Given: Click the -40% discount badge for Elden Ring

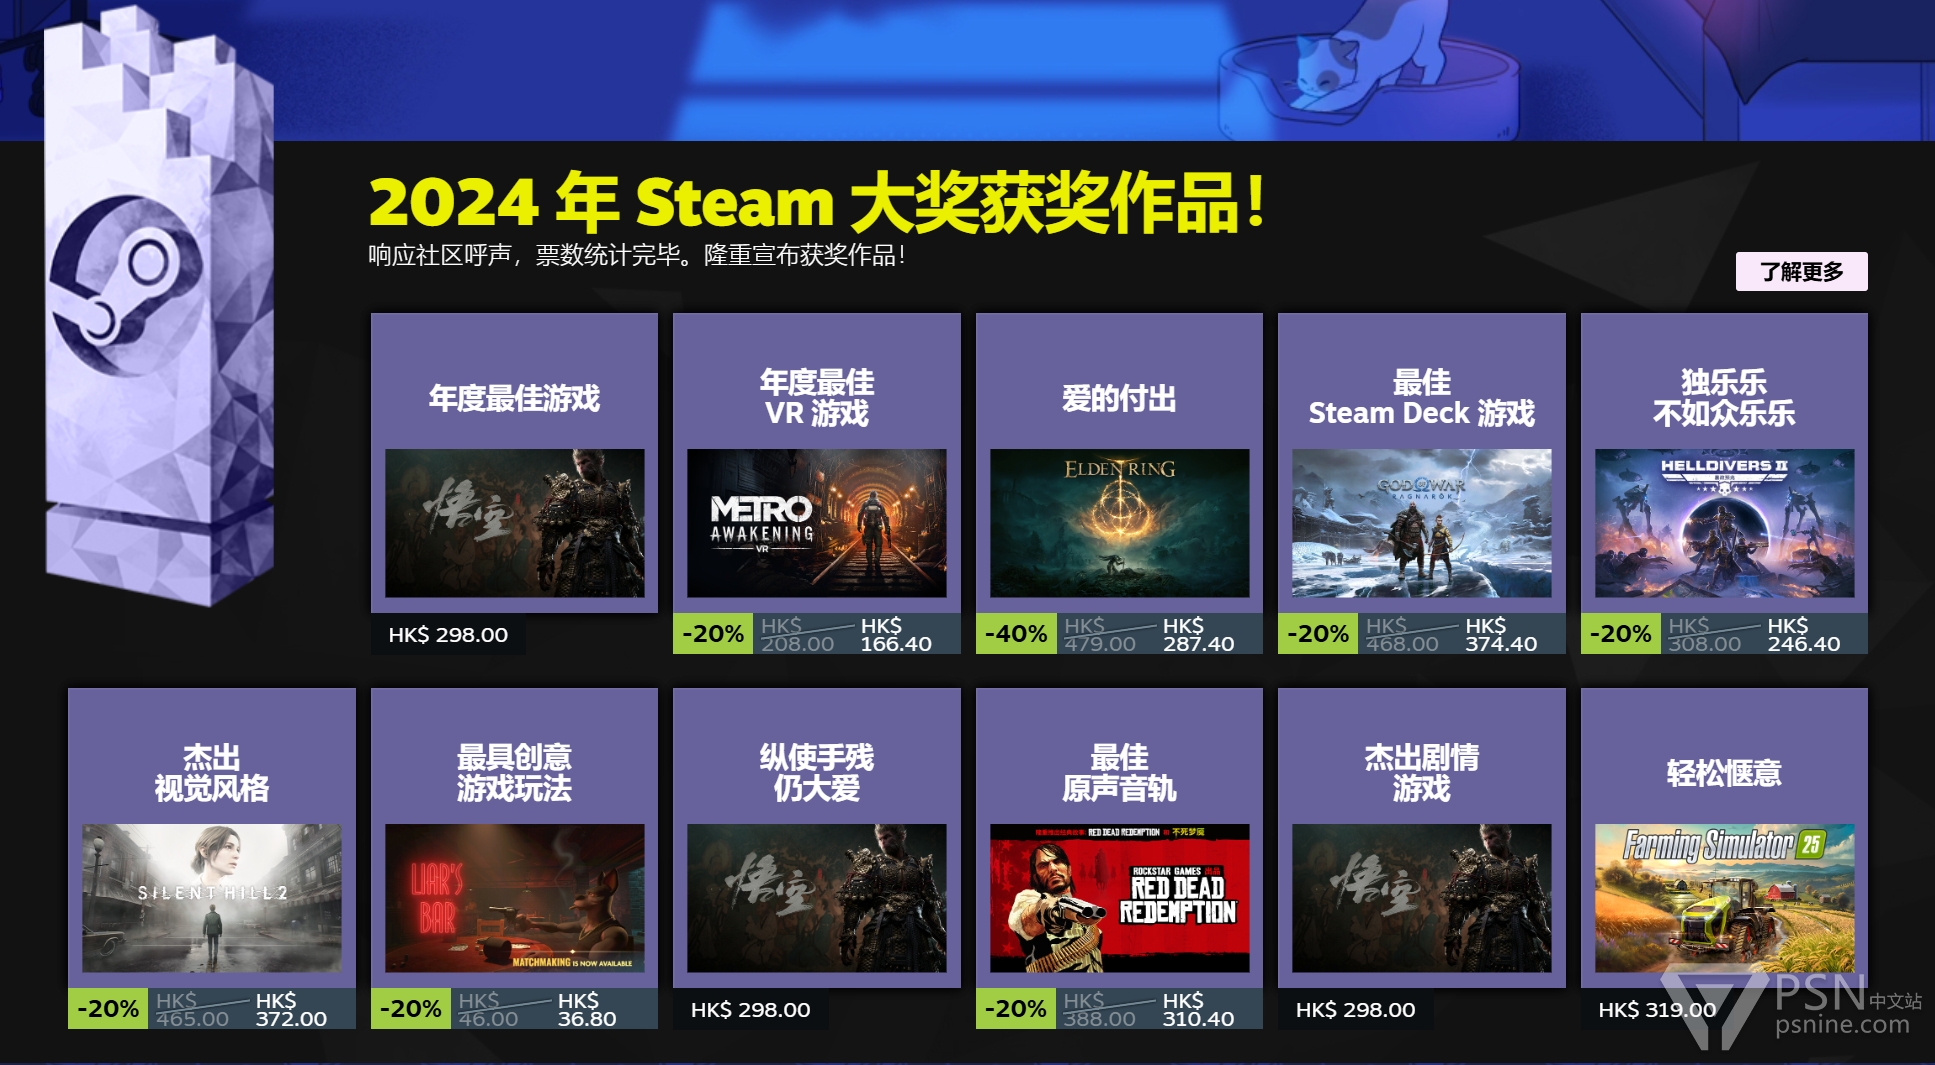Looking at the screenshot, I should [1016, 634].
